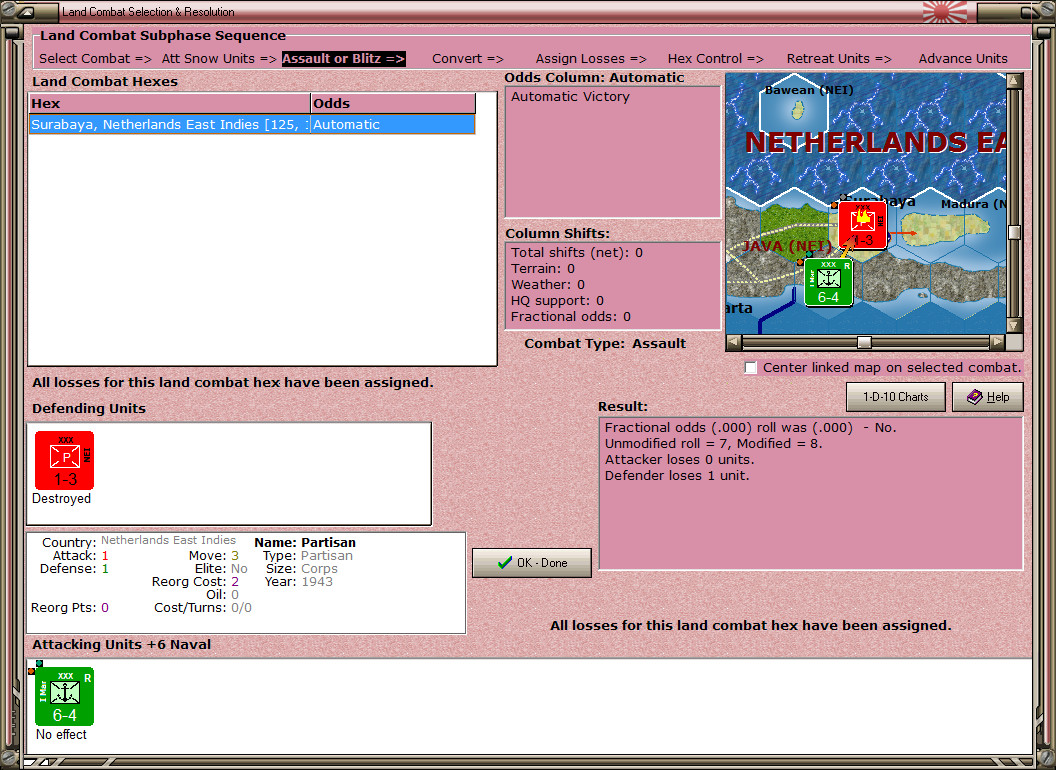Click Total shifts (net): 0 line
The image size is (1056, 770).
576,253
